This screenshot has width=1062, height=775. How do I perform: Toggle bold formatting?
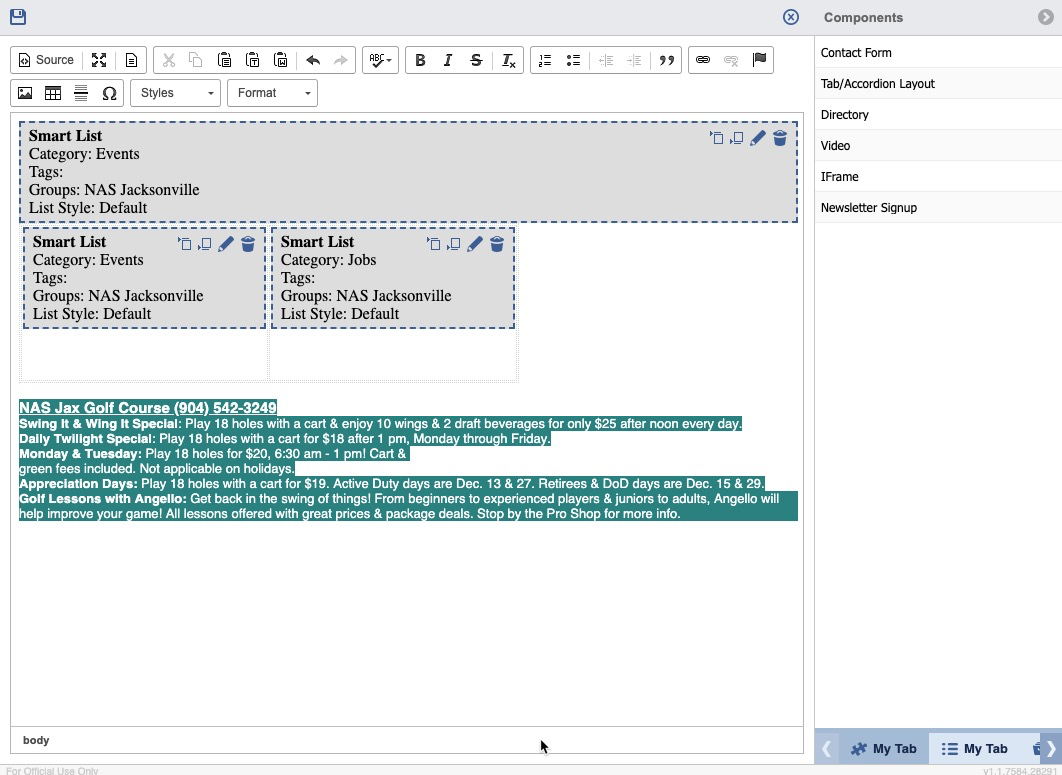pyautogui.click(x=420, y=60)
